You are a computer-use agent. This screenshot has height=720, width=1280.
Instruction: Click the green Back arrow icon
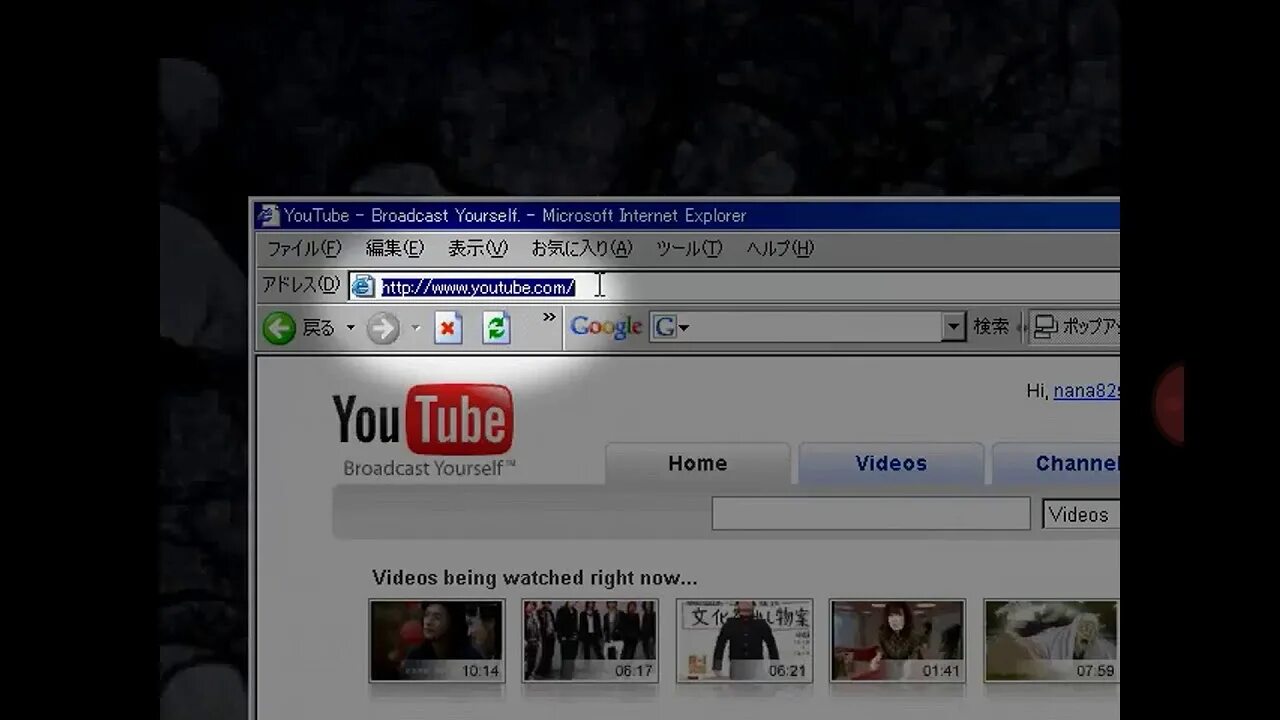(x=279, y=328)
